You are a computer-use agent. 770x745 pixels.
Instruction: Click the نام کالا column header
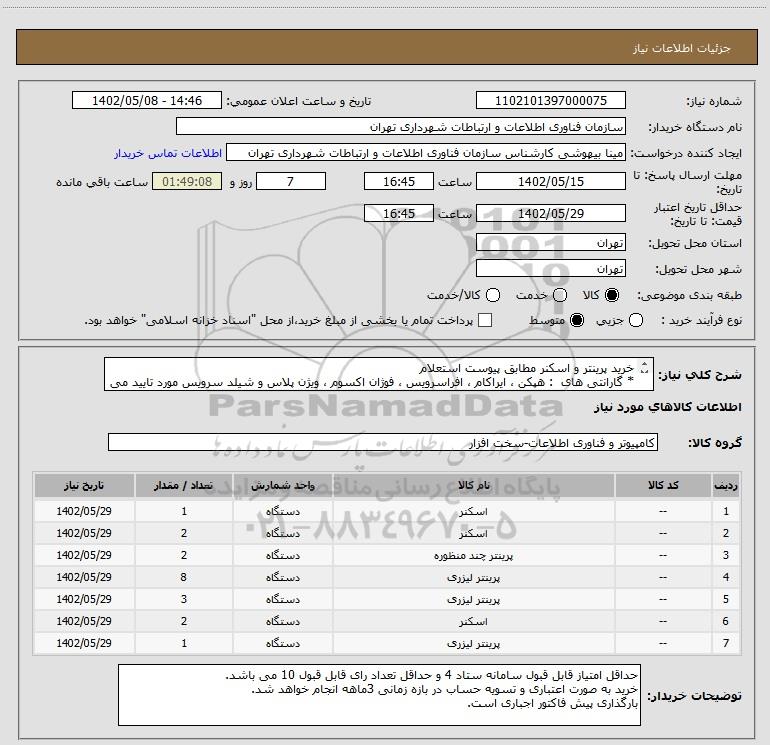[473, 486]
